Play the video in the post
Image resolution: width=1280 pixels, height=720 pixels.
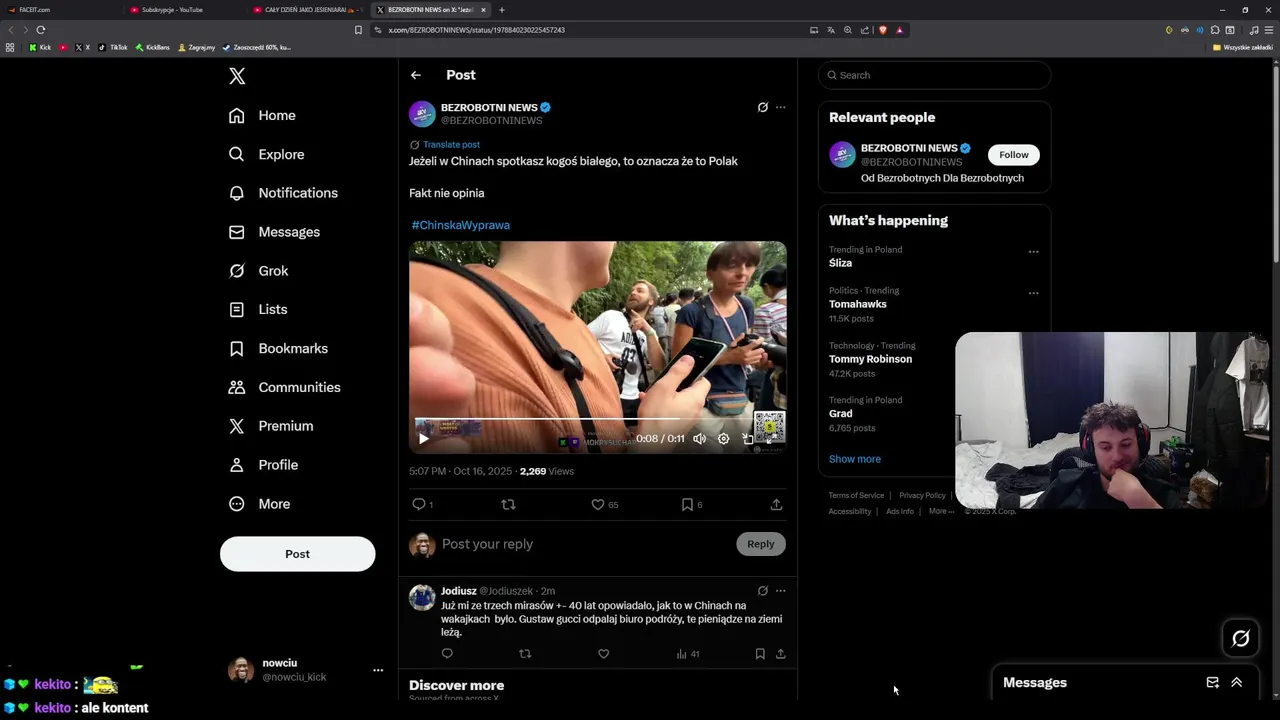[423, 438]
